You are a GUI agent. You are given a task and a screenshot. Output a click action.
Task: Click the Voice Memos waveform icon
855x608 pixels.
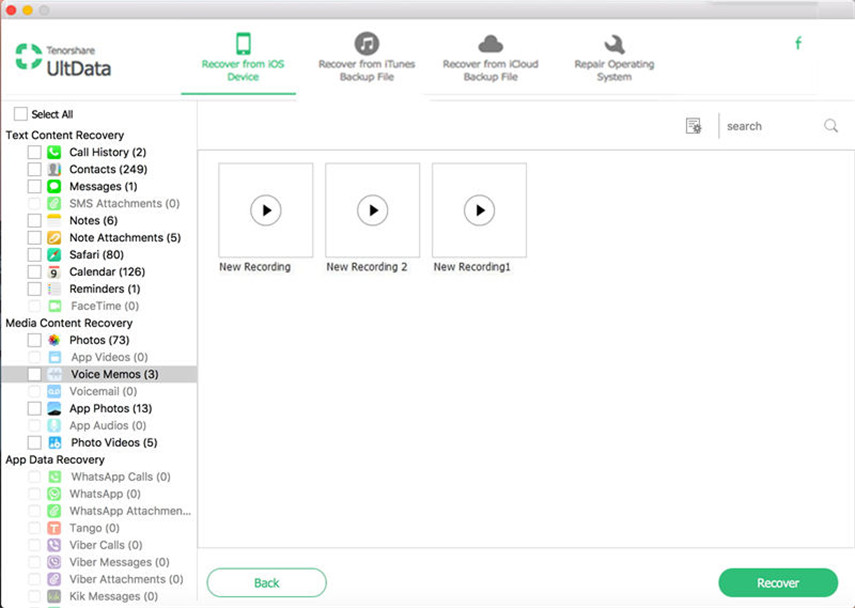coord(54,374)
